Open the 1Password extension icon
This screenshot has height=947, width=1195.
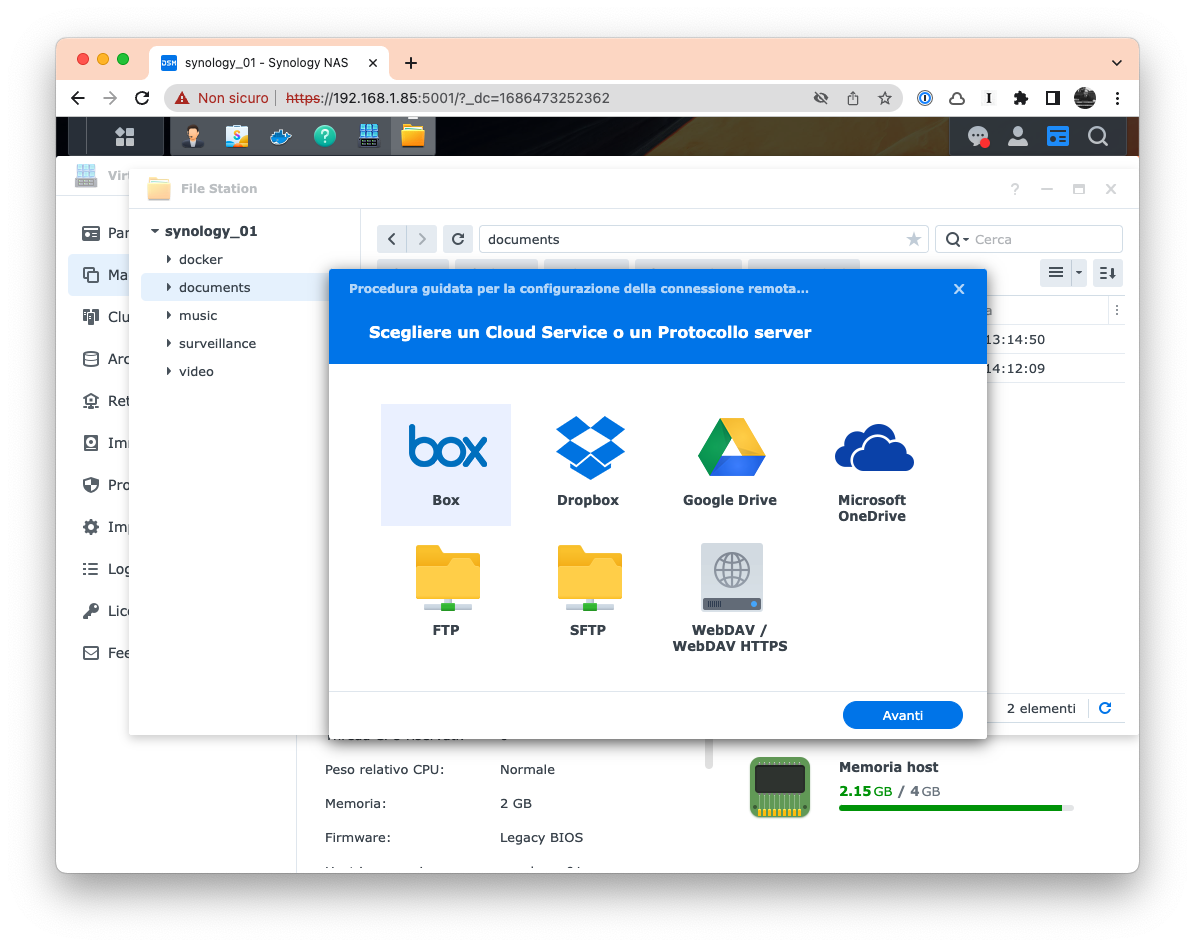pyautogui.click(x=924, y=98)
